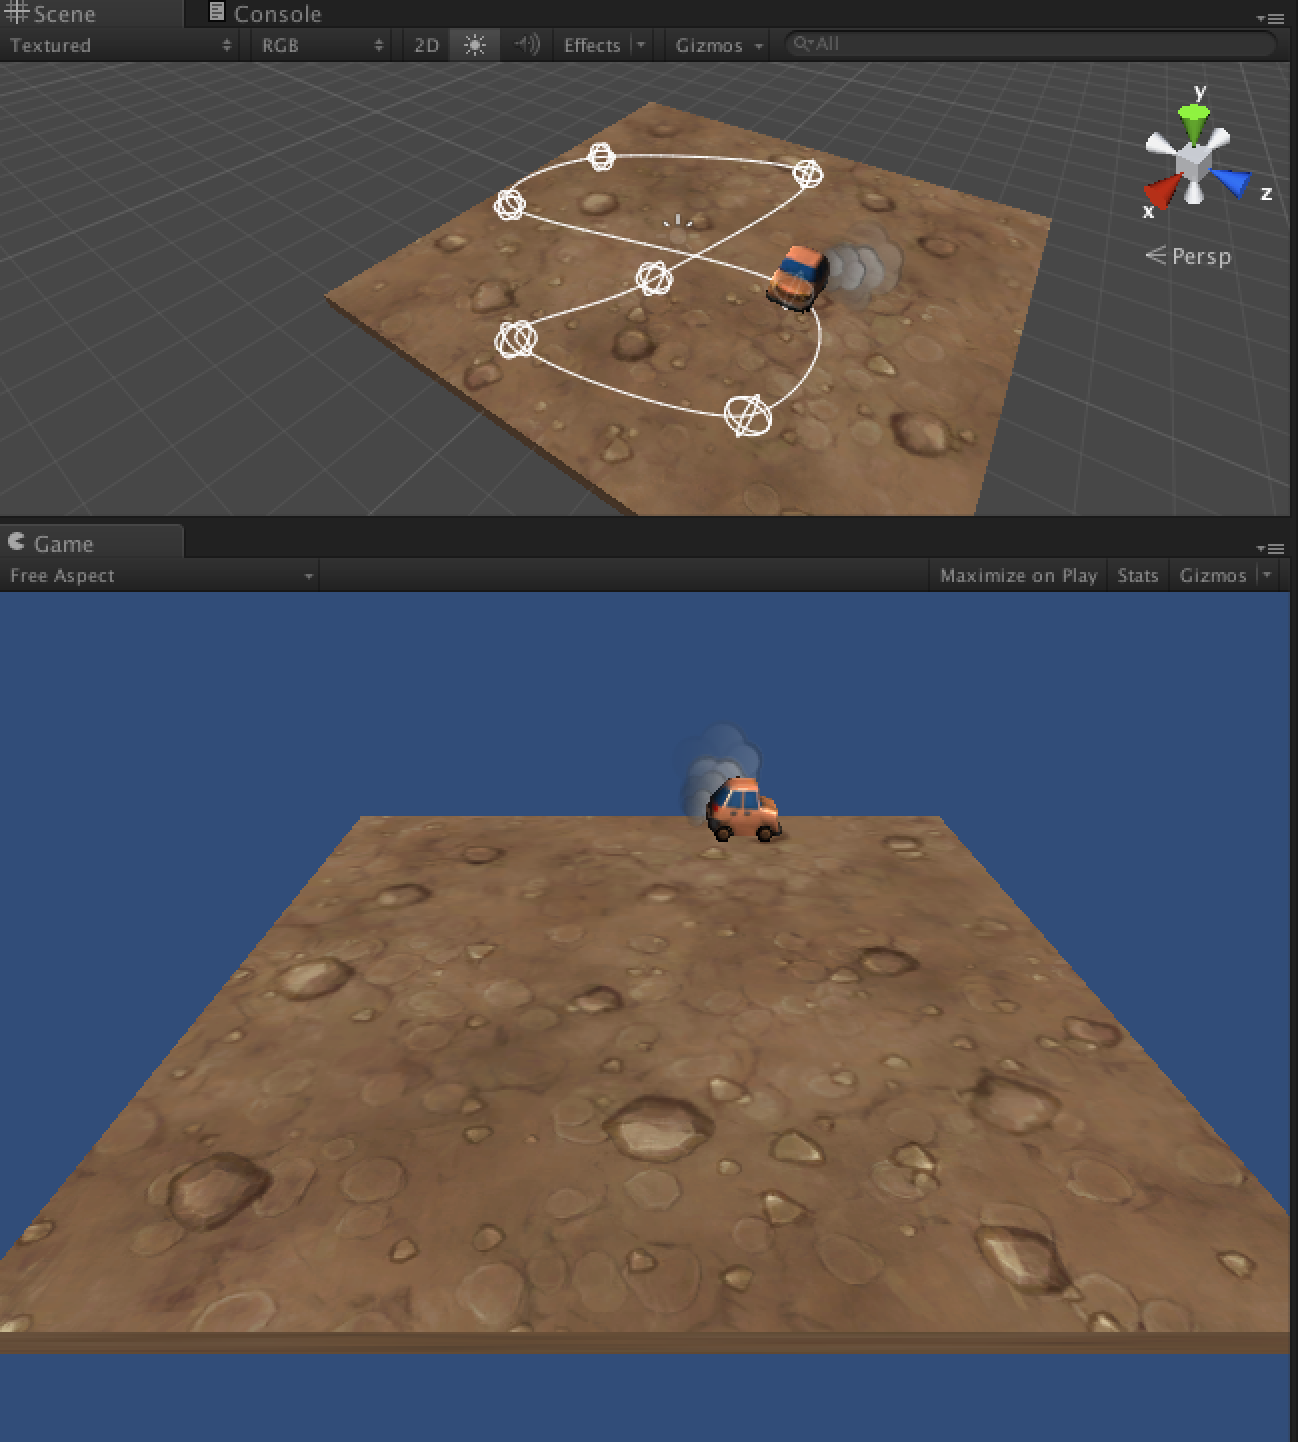Click the center cube of orientation gizmo
Screen dimensions: 1298x1442
click(x=1192, y=160)
